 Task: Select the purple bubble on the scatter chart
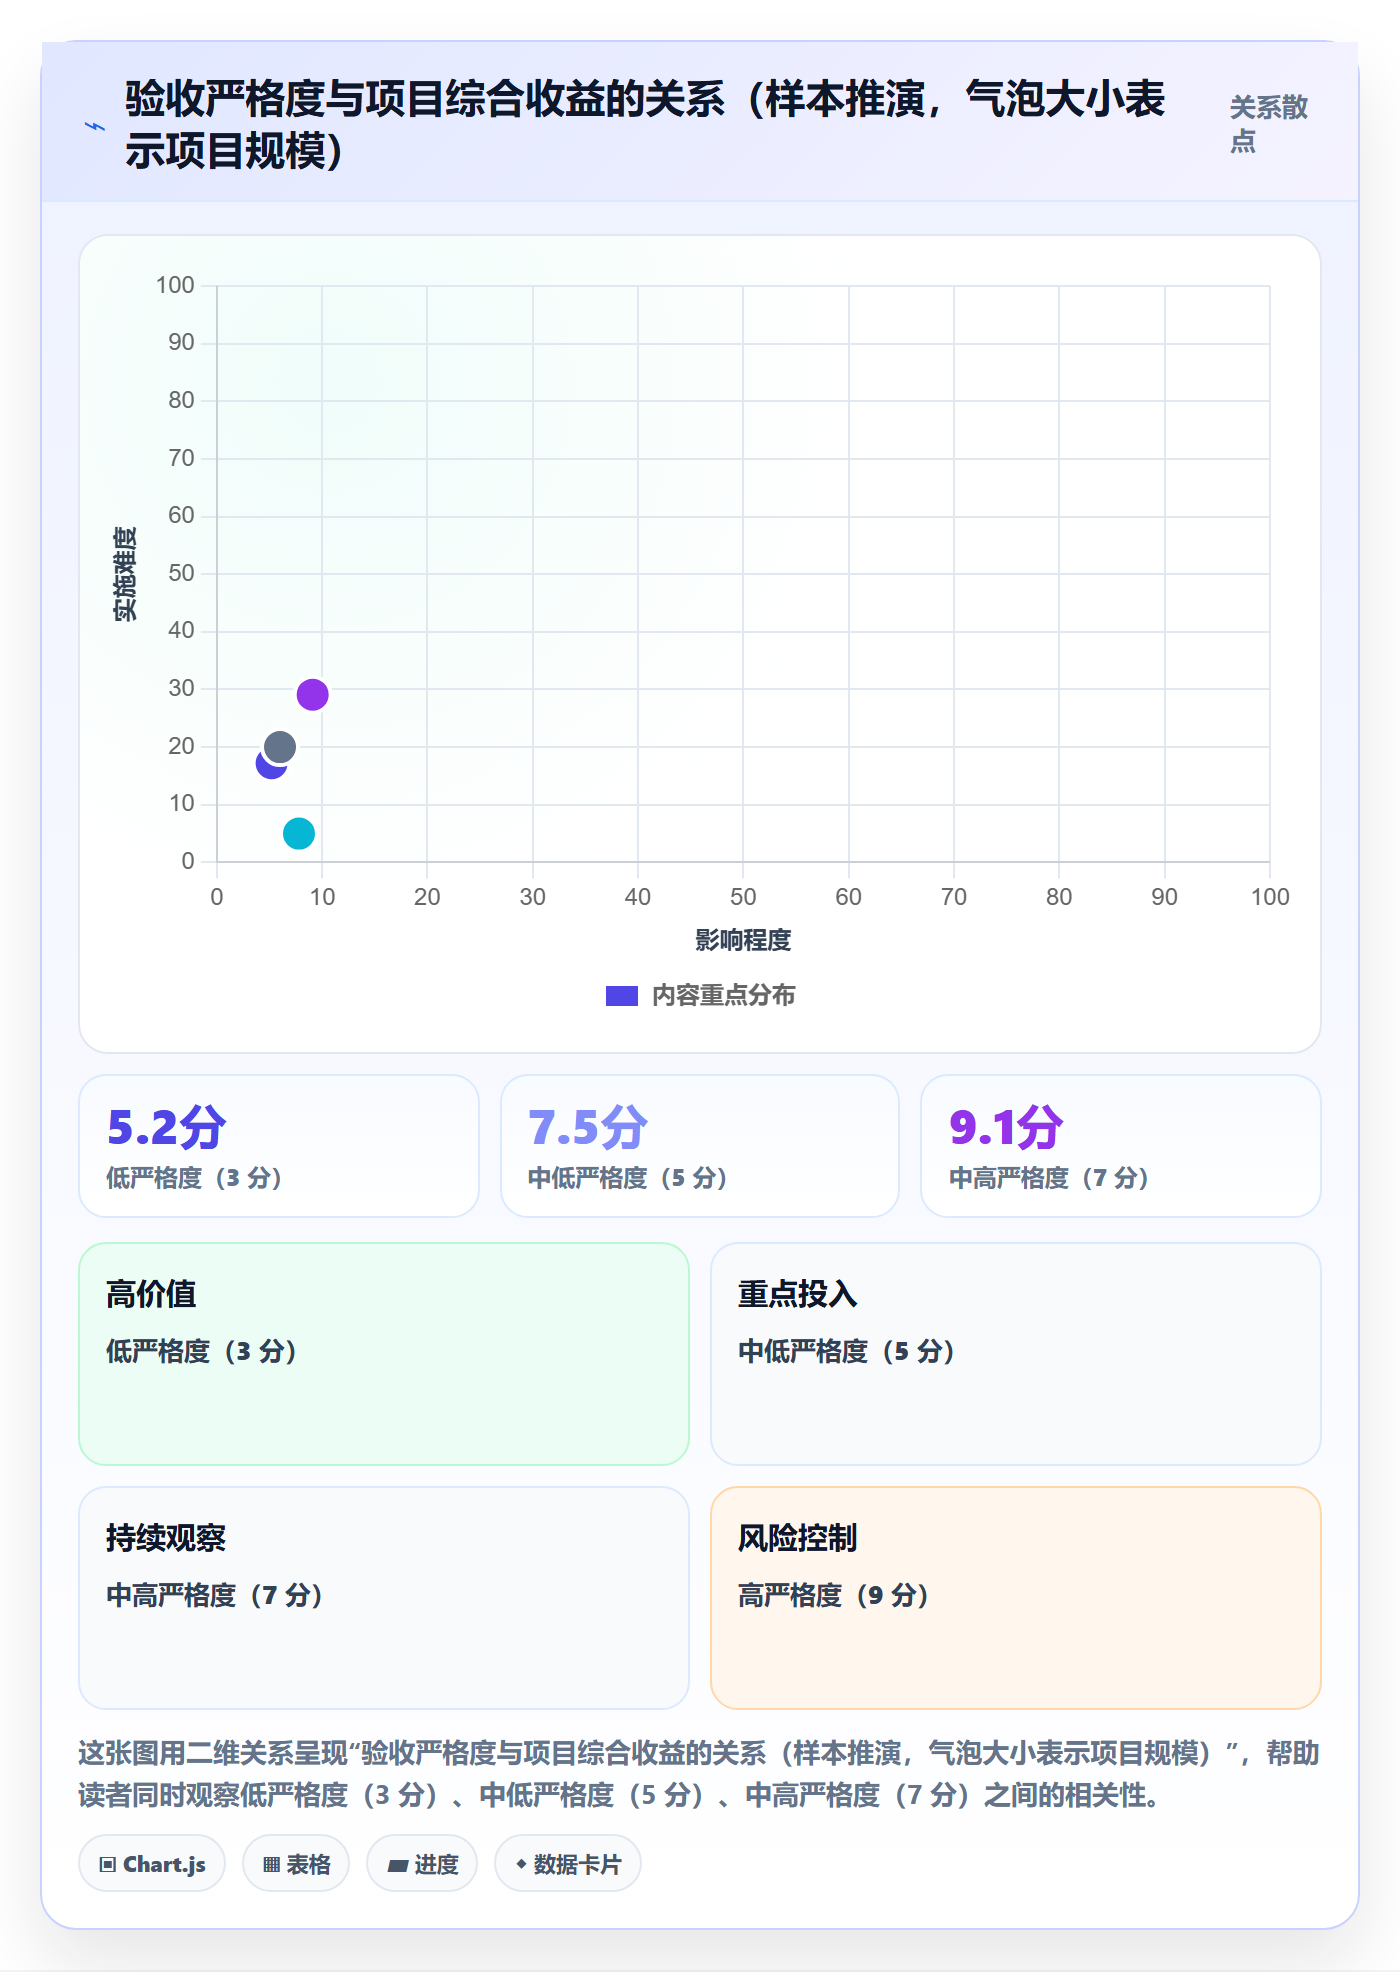(x=313, y=694)
